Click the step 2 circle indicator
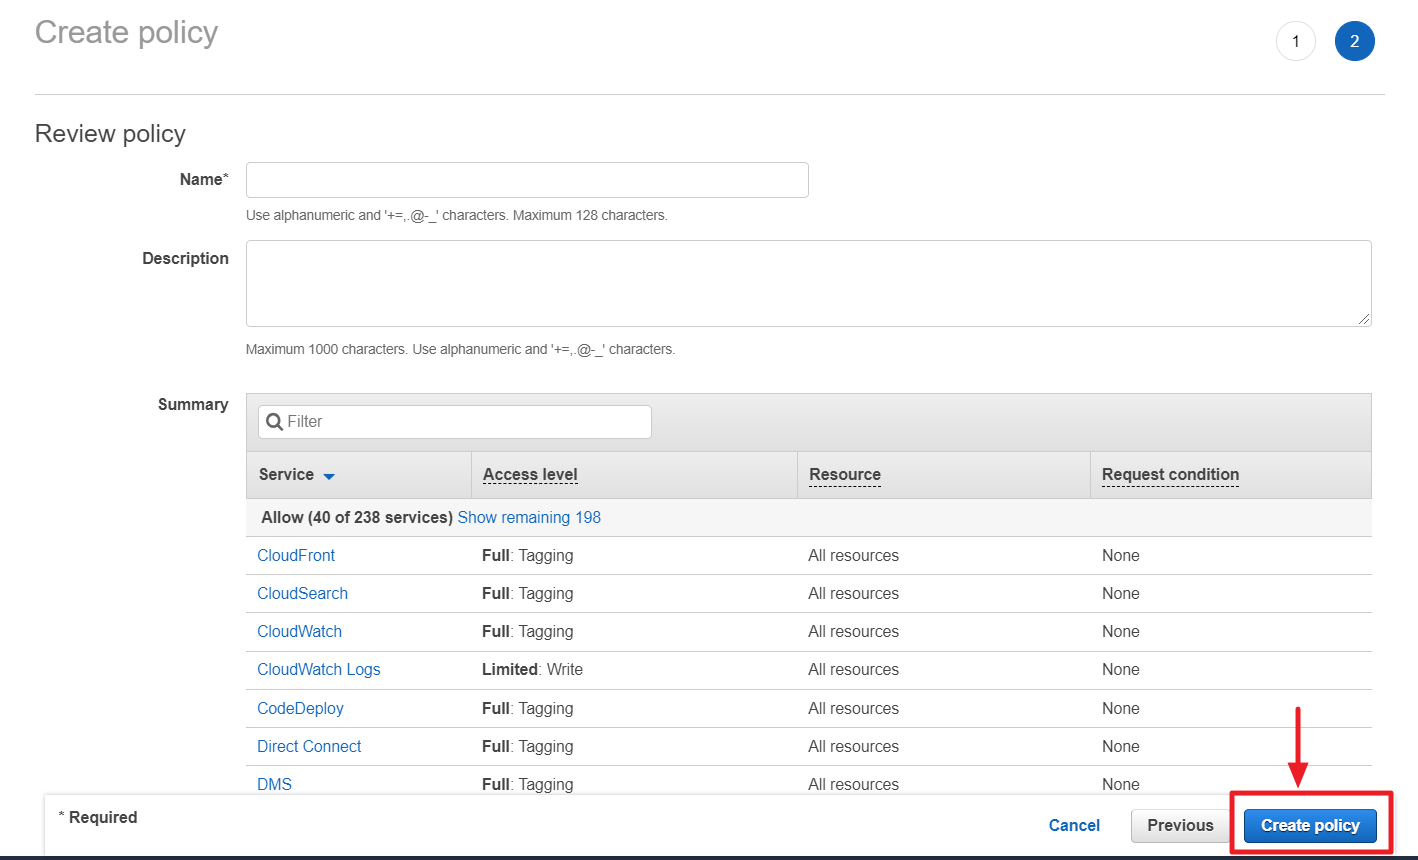Screen dimensions: 1418x860 pos(1354,41)
